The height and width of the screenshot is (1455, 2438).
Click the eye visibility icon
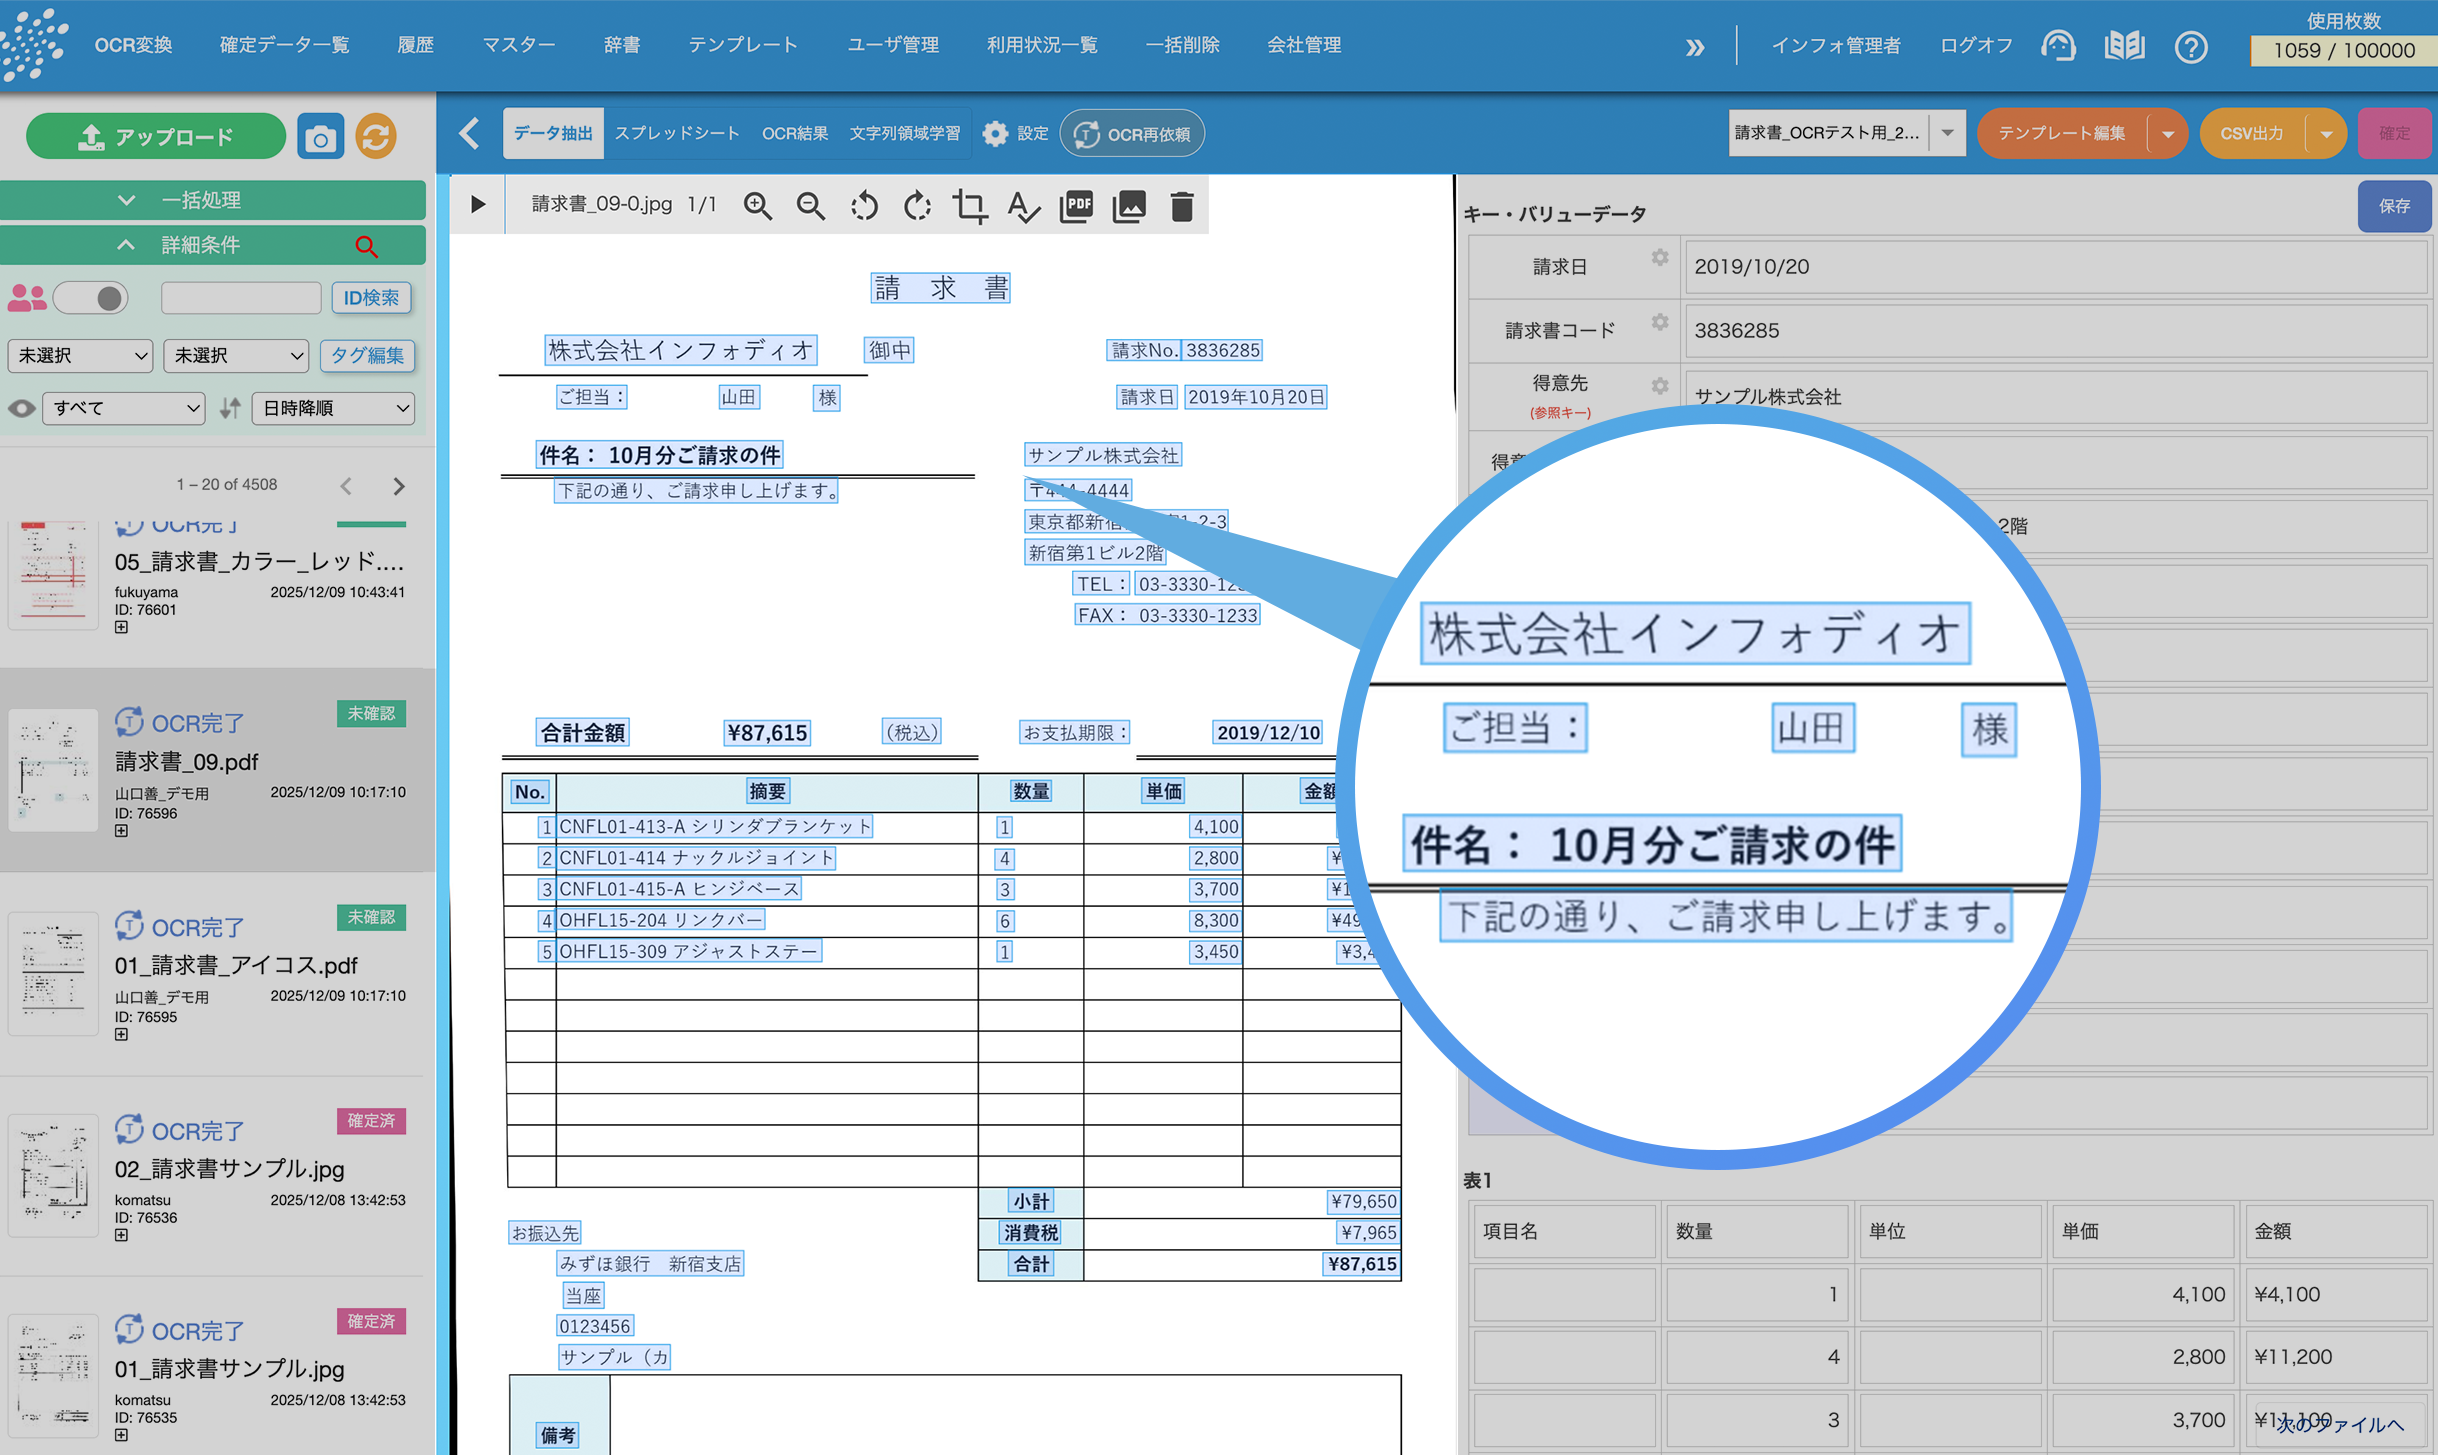tap(21, 408)
